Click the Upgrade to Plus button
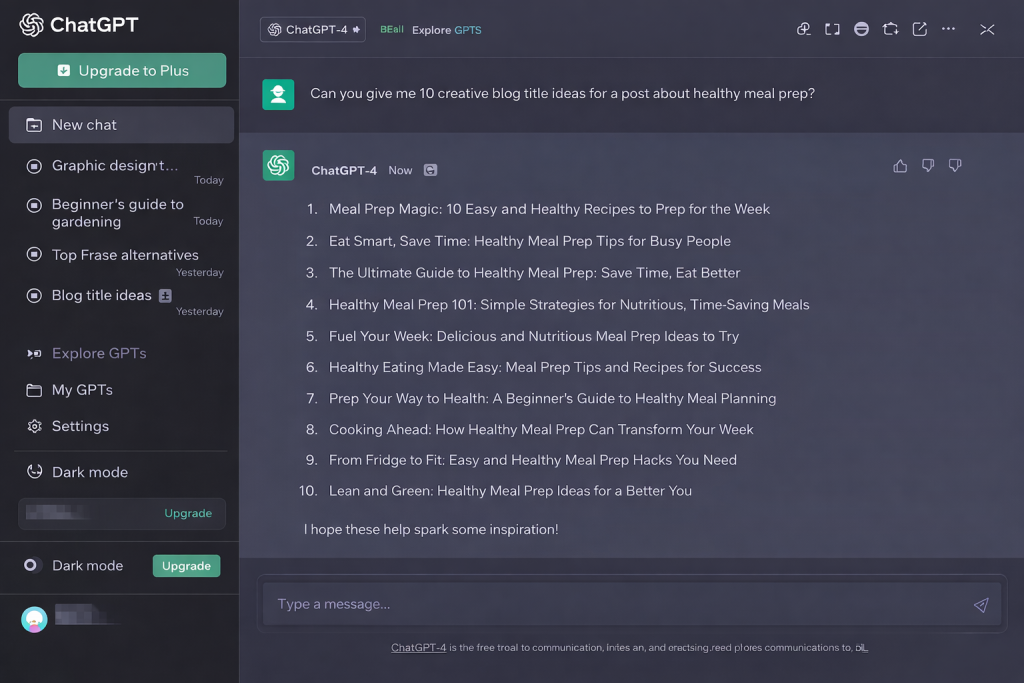The width and height of the screenshot is (1024, 683). point(122,71)
